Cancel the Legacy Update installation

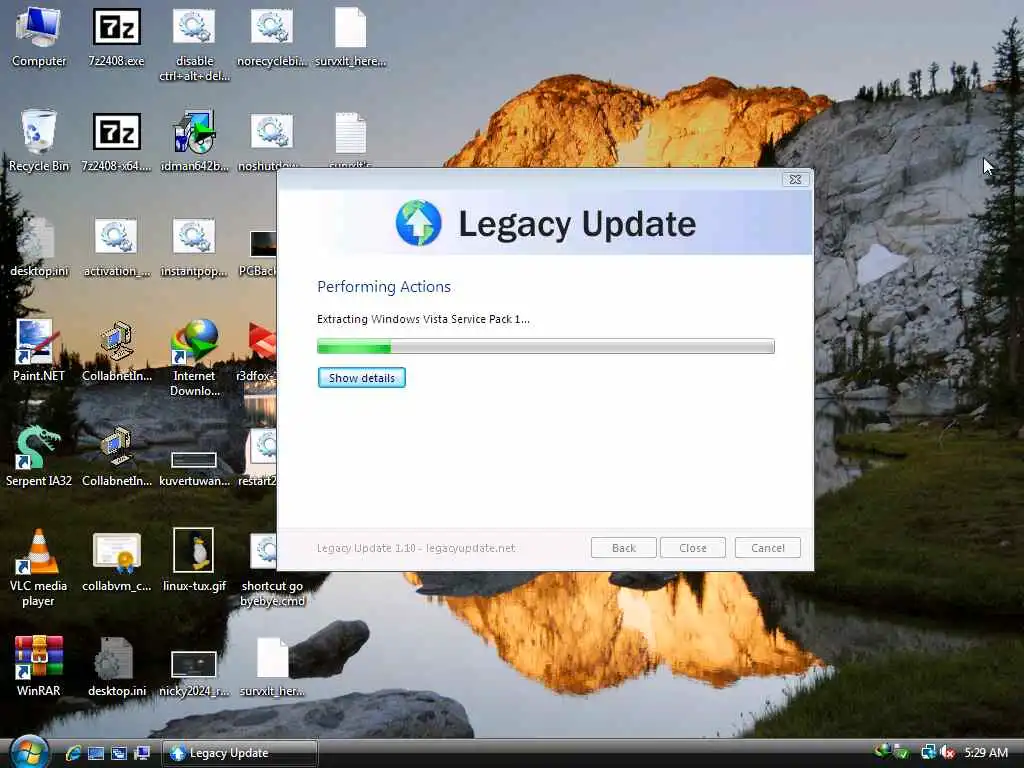(x=767, y=548)
